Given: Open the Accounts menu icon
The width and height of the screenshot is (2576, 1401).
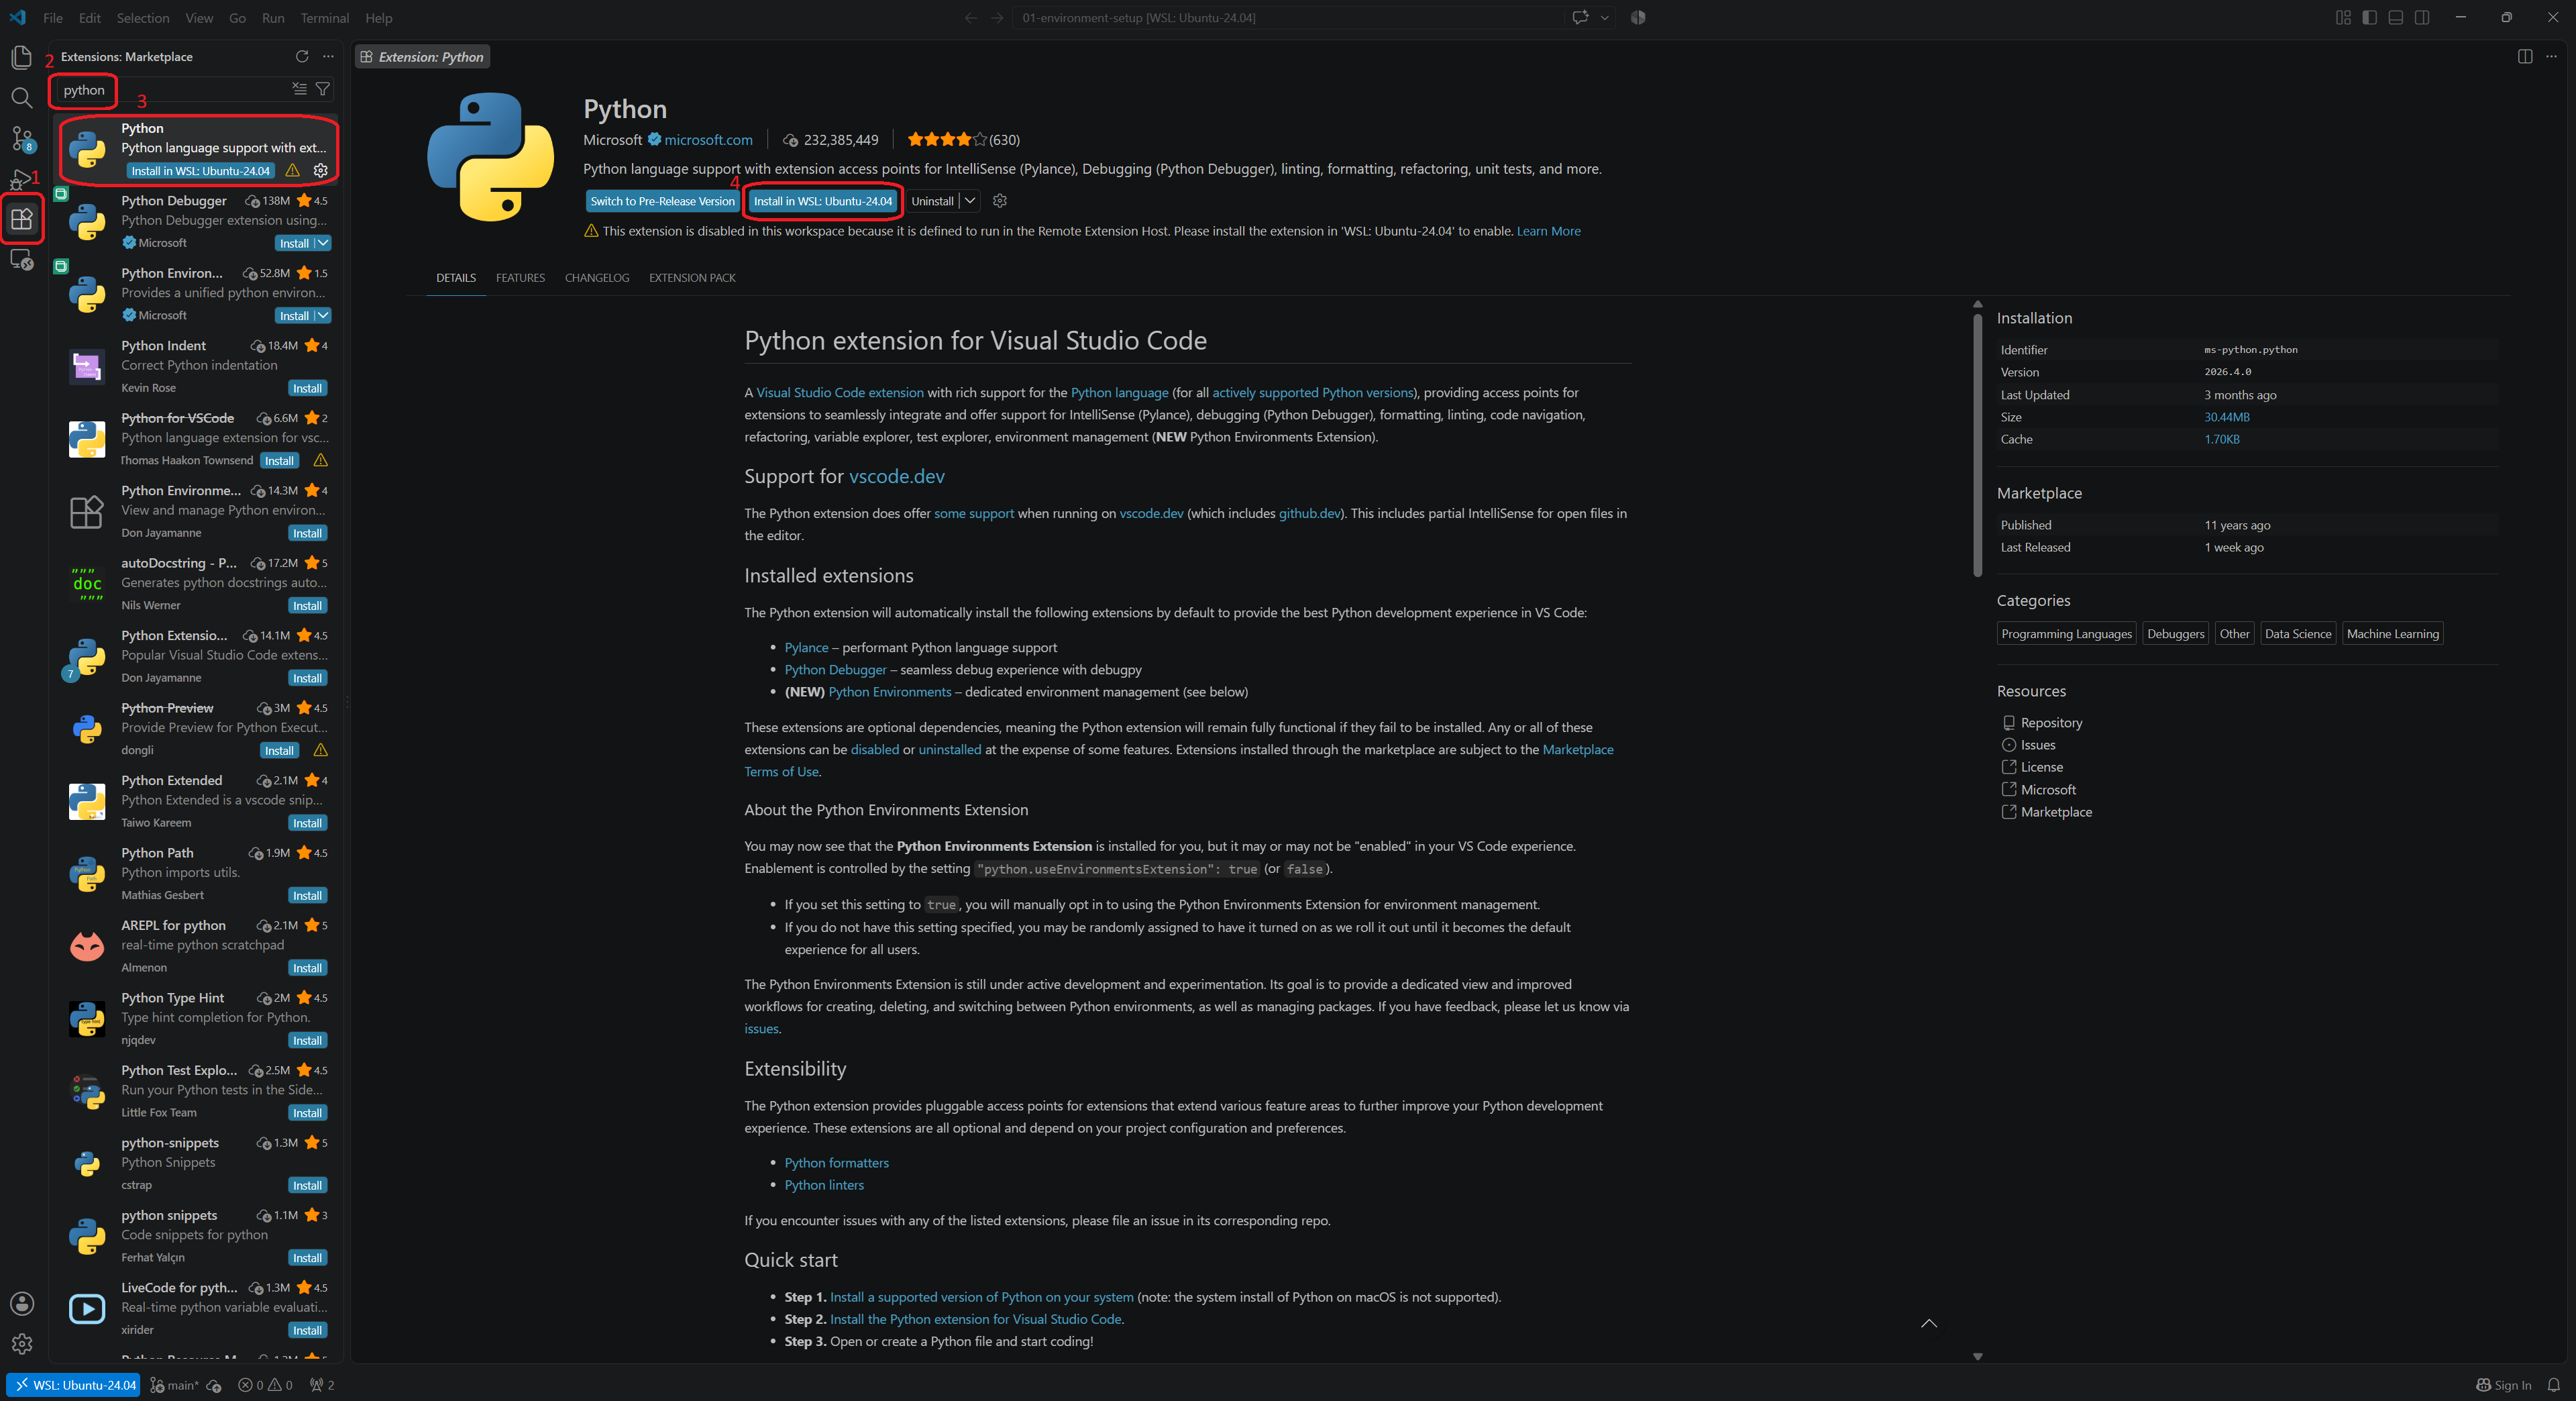Looking at the screenshot, I should [21, 1304].
